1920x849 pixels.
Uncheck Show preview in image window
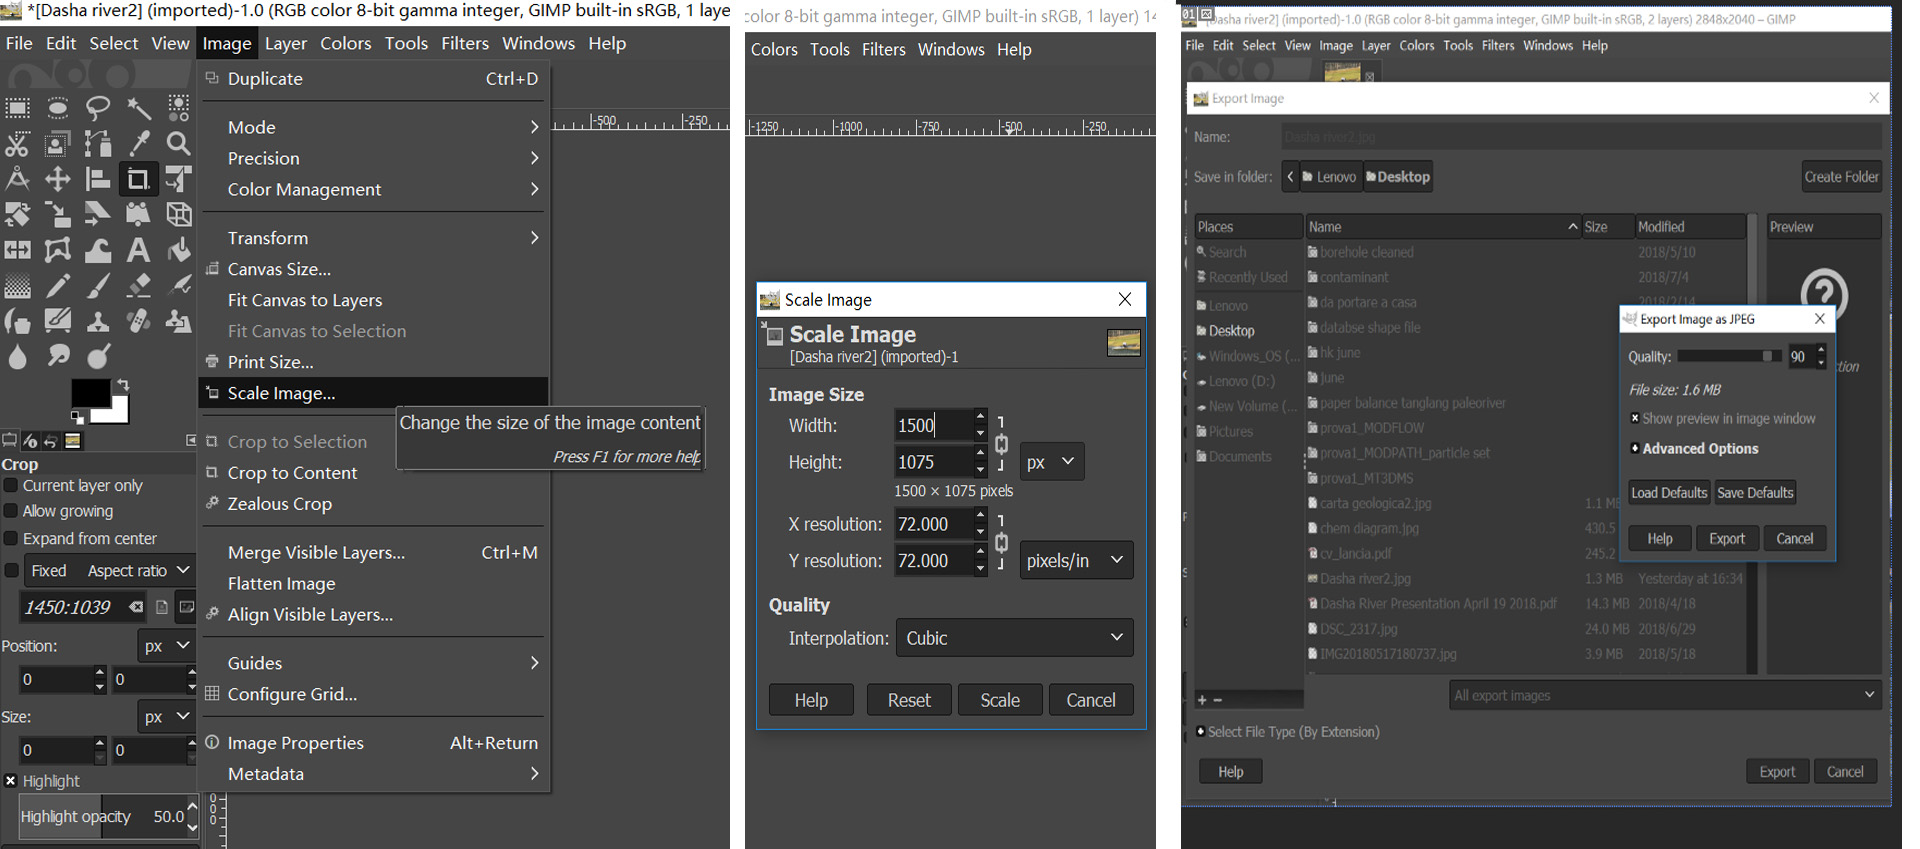pyautogui.click(x=1635, y=419)
